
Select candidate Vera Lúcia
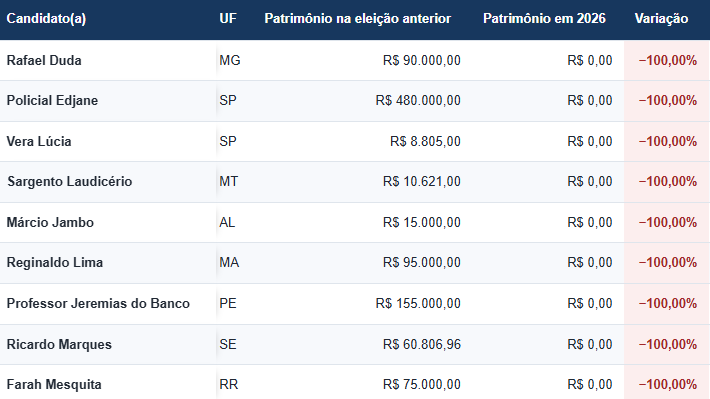(39, 141)
